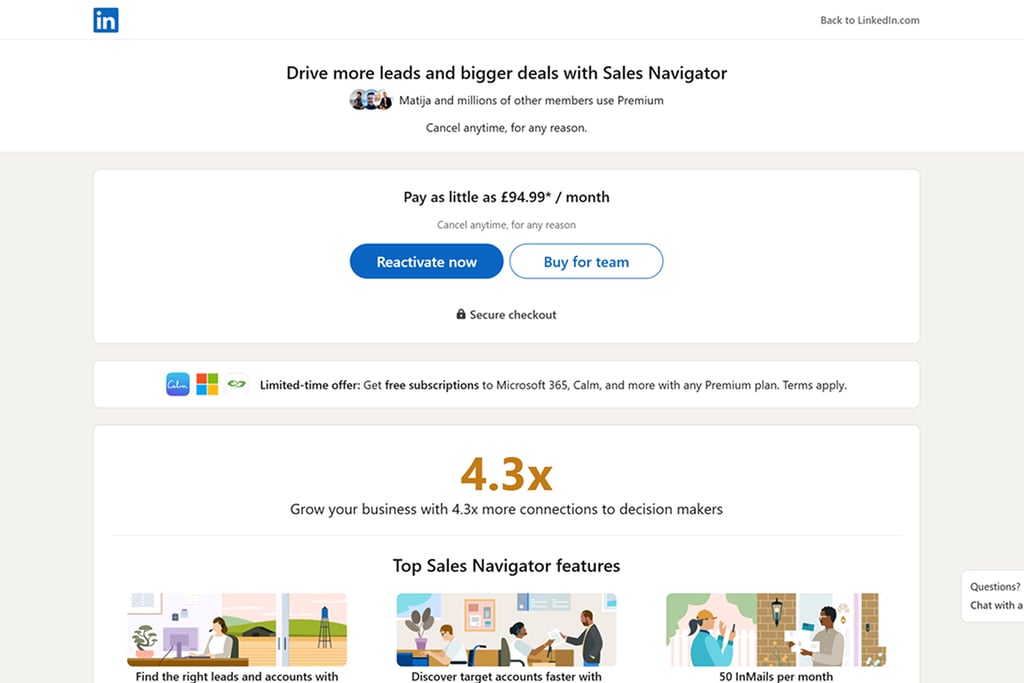
Task: Click 'Discover target accounts faster with' caption
Action: 506,676
